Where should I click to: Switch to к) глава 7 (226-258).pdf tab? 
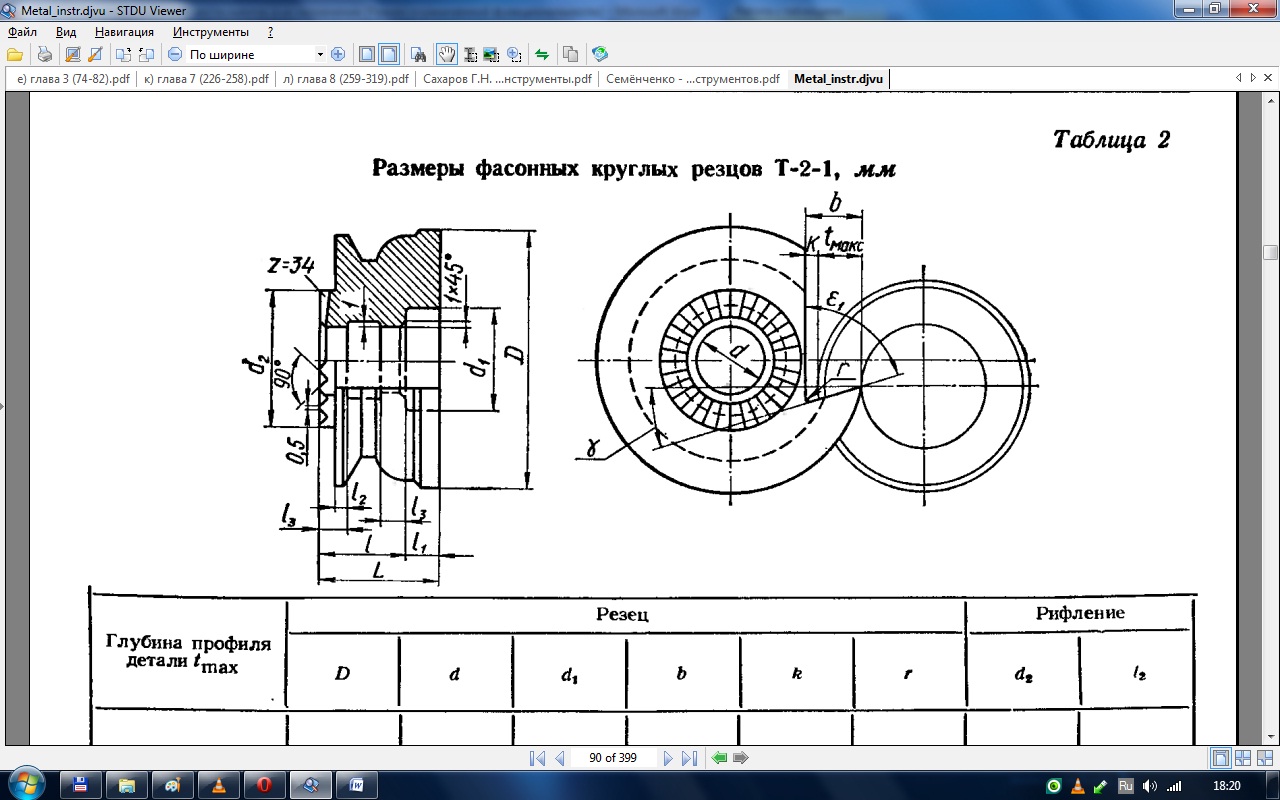click(206, 79)
